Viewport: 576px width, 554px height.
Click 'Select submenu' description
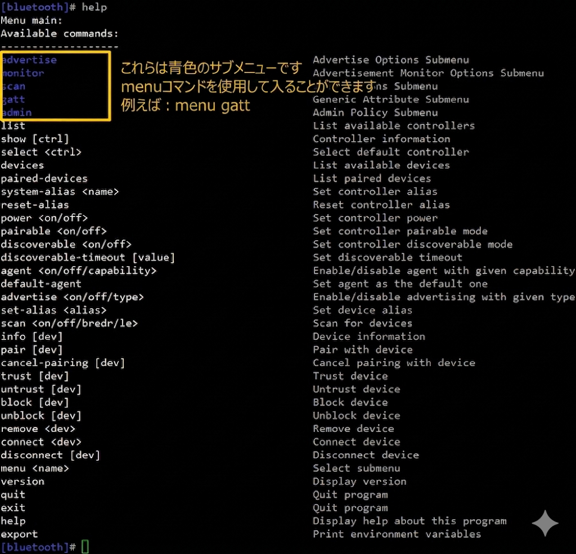click(x=357, y=468)
